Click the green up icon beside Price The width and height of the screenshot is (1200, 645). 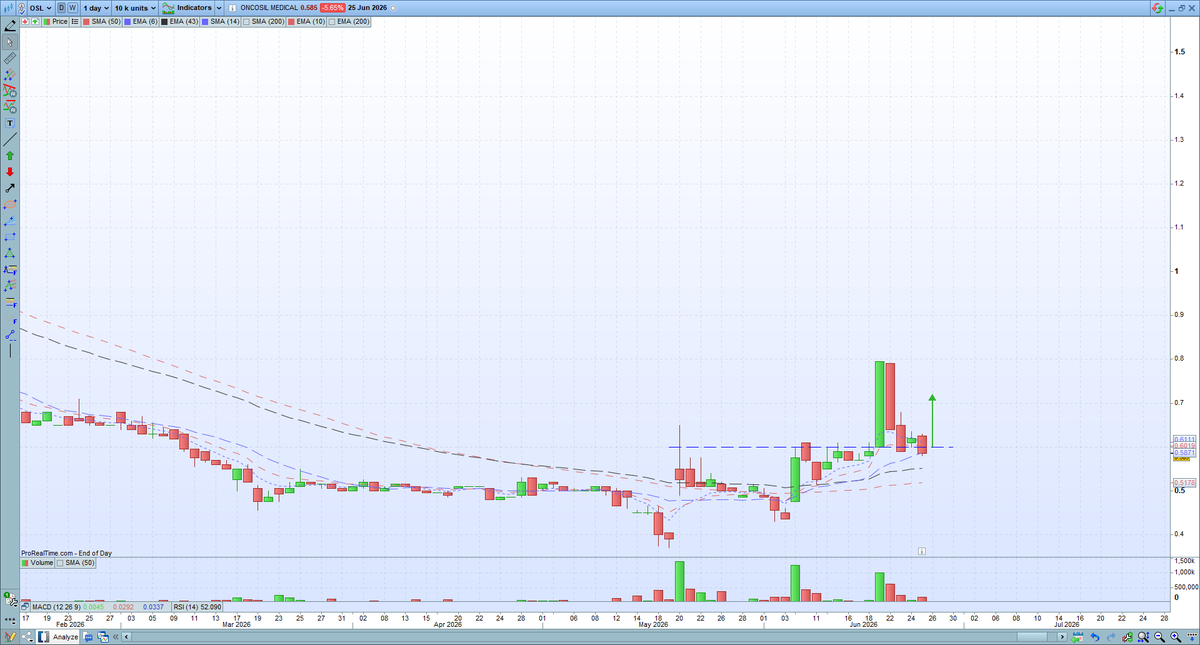point(35,21)
